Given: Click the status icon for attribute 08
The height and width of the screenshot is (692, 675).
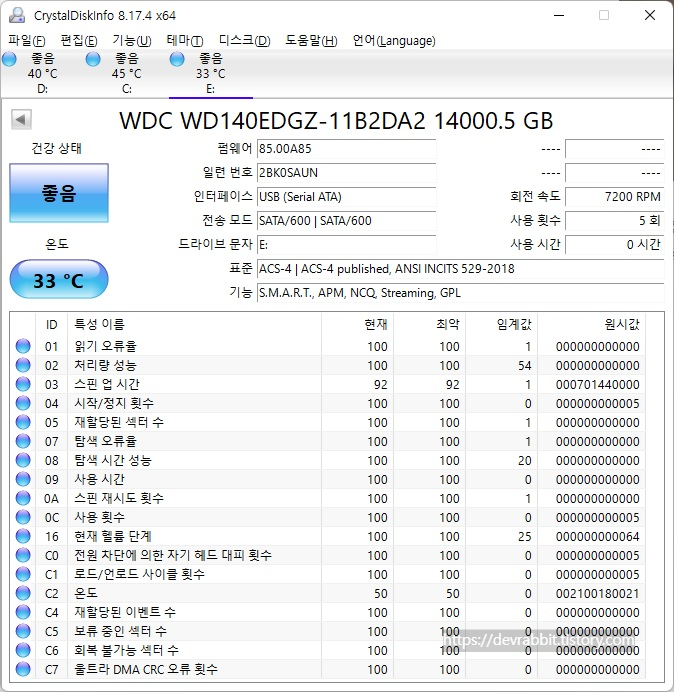Looking at the screenshot, I should 23,460.
